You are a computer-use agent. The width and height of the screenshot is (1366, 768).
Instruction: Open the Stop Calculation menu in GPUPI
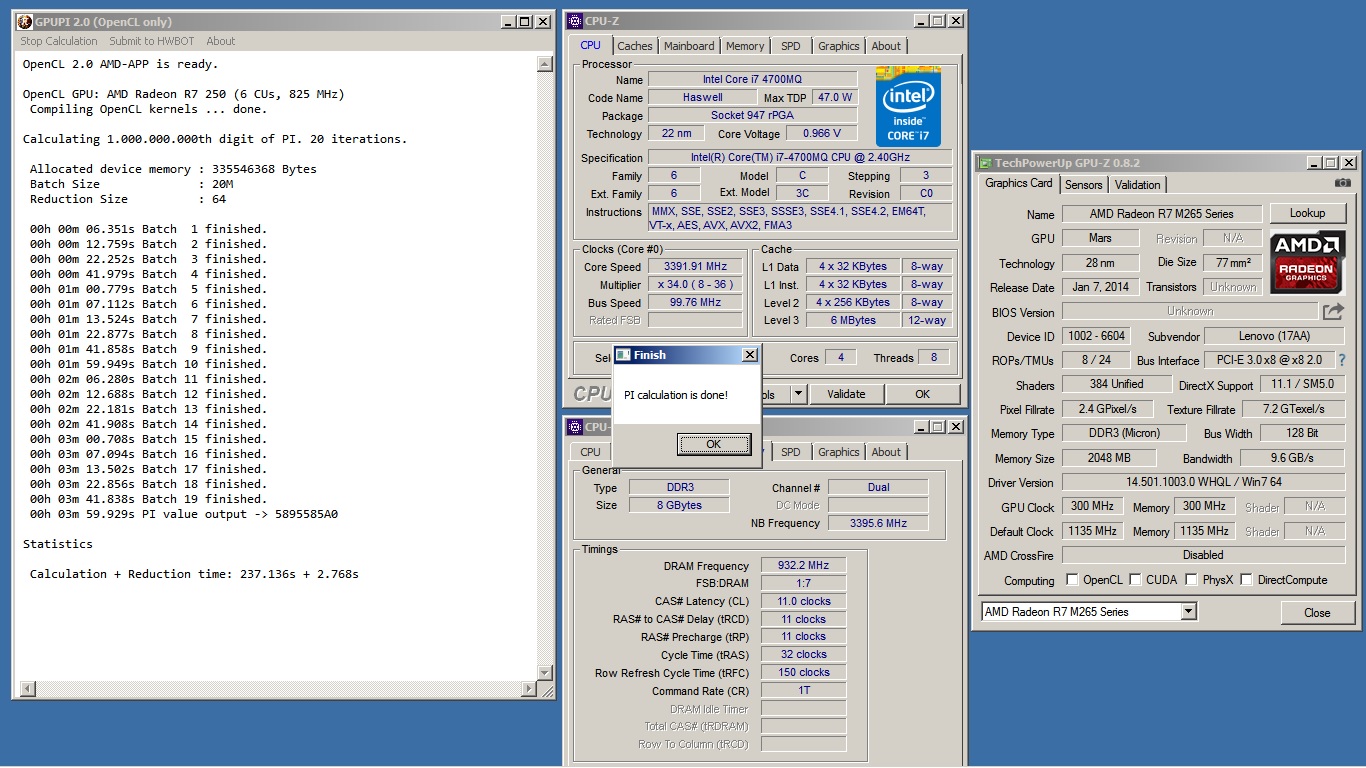click(x=59, y=41)
